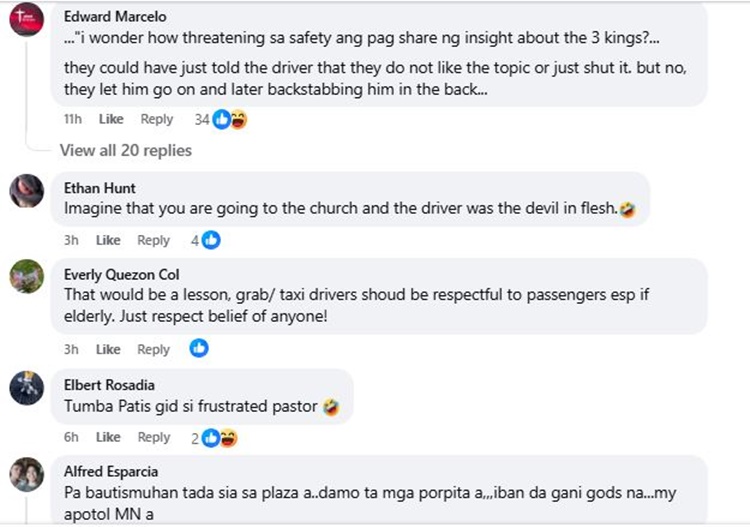This screenshot has height=527, width=750.
Task: Open Ethan Hunt's profile avatar
Action: click(26, 191)
